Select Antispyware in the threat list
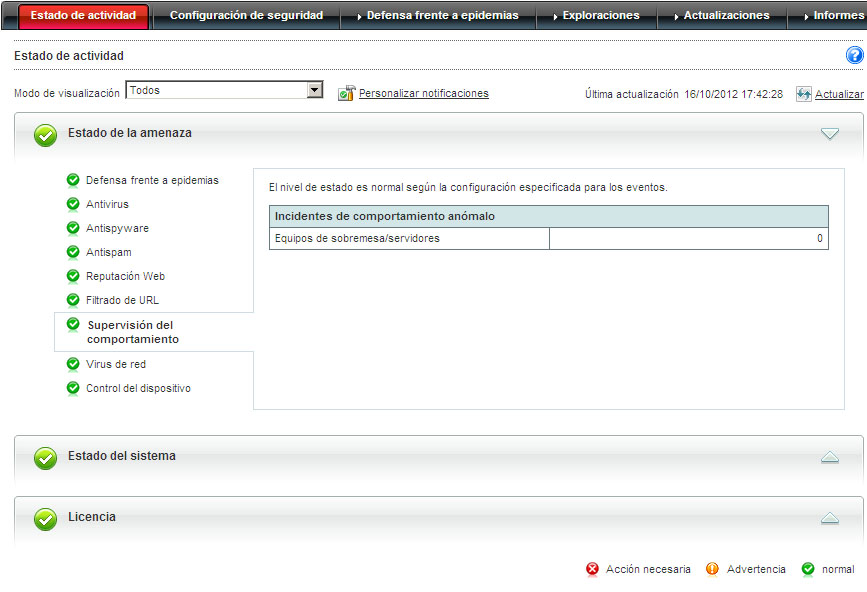Viewport: 867px width, 592px height. click(x=117, y=228)
